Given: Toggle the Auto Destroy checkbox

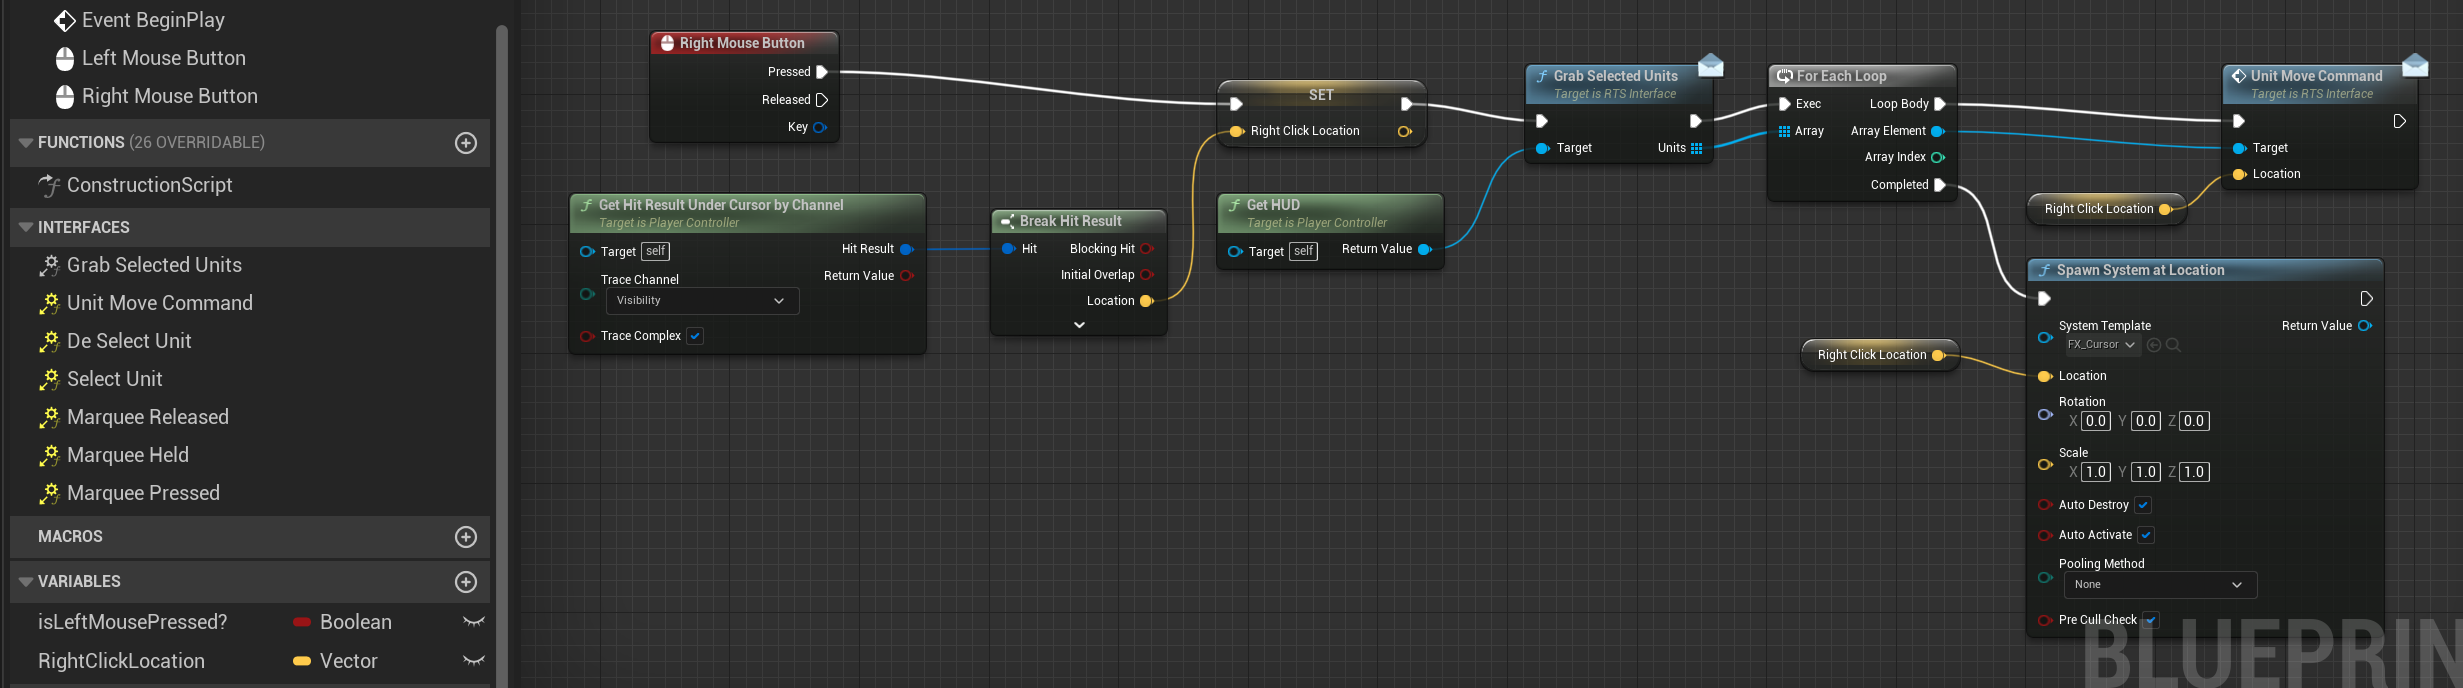Looking at the screenshot, I should [x=2143, y=505].
